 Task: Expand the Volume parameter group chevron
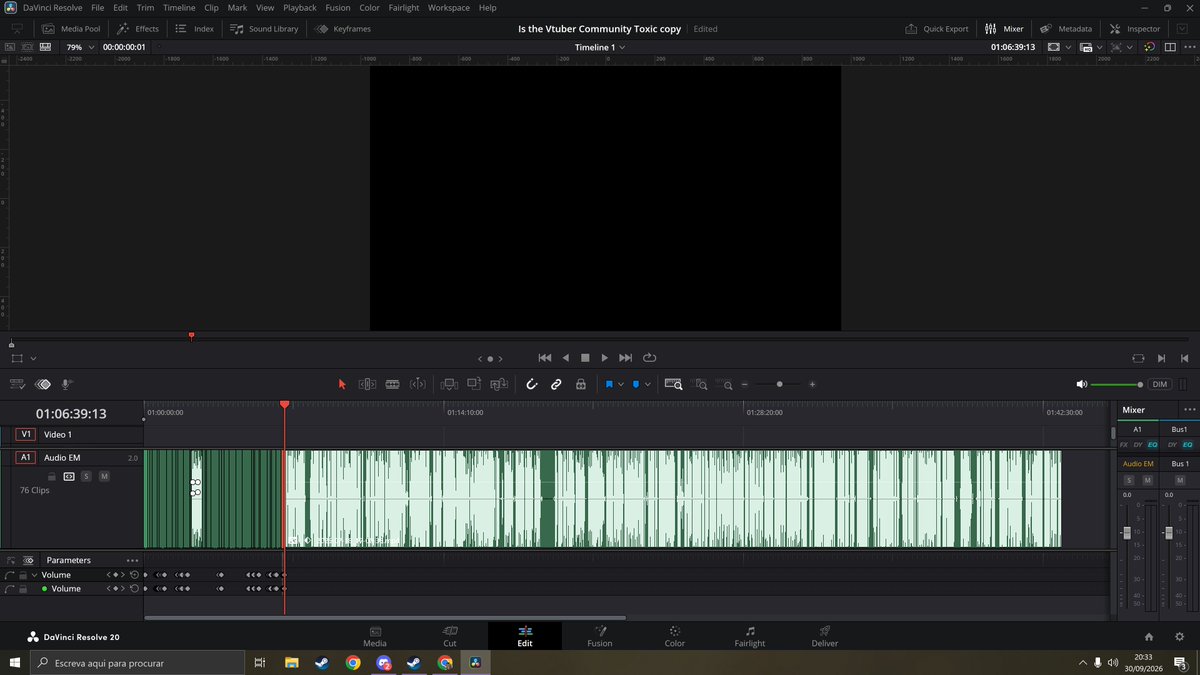tap(34, 575)
